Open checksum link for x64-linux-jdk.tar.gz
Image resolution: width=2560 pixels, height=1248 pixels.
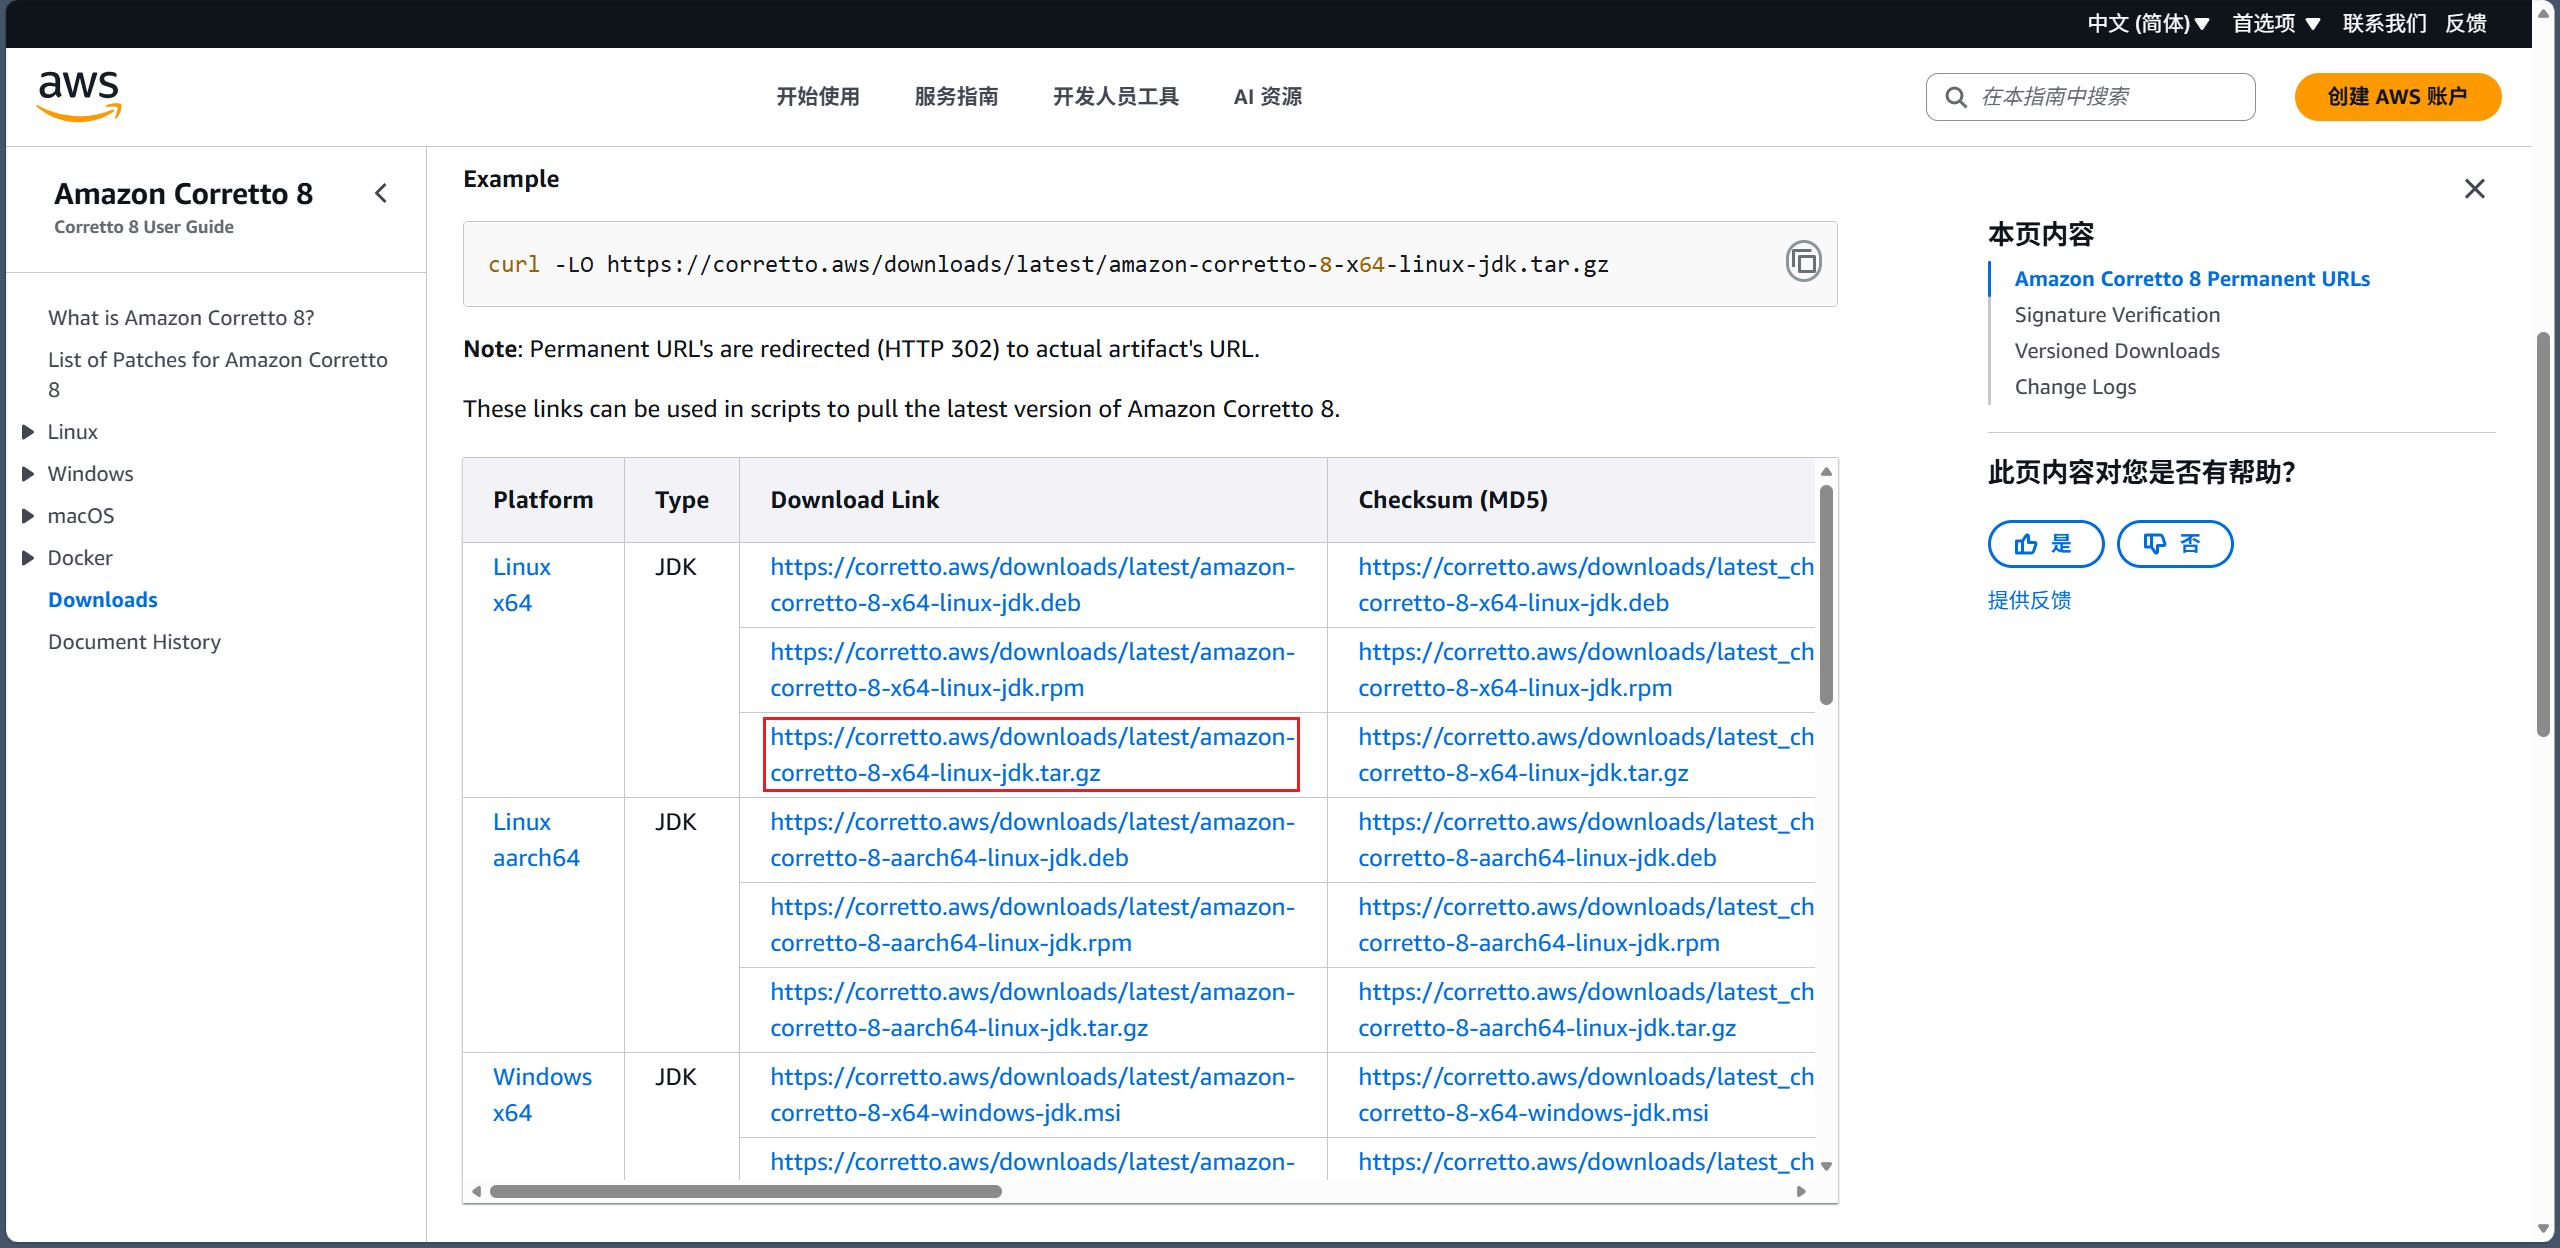1586,755
